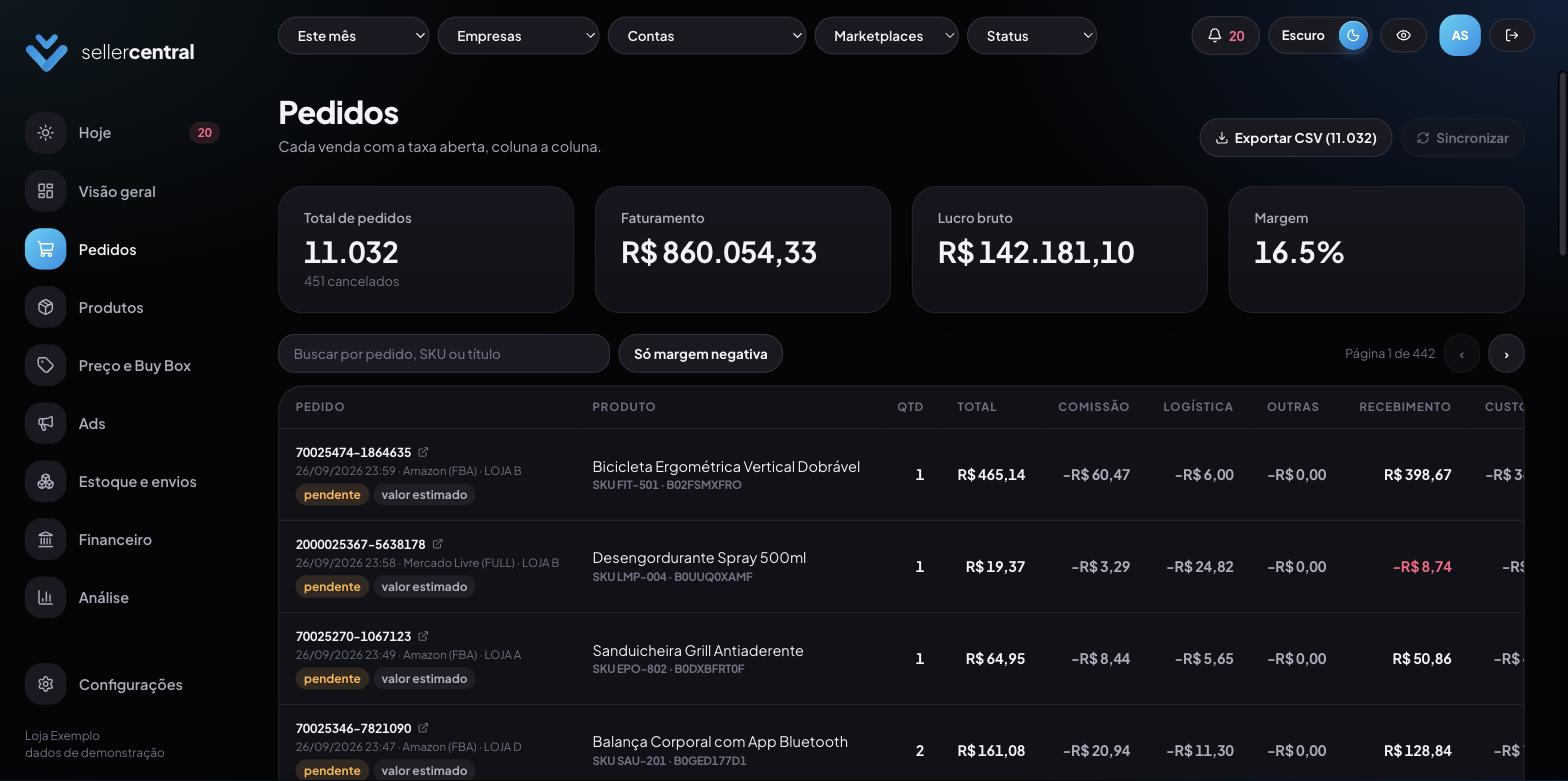Toggle values visibility with eye icon
1568x781 pixels.
1403,36
